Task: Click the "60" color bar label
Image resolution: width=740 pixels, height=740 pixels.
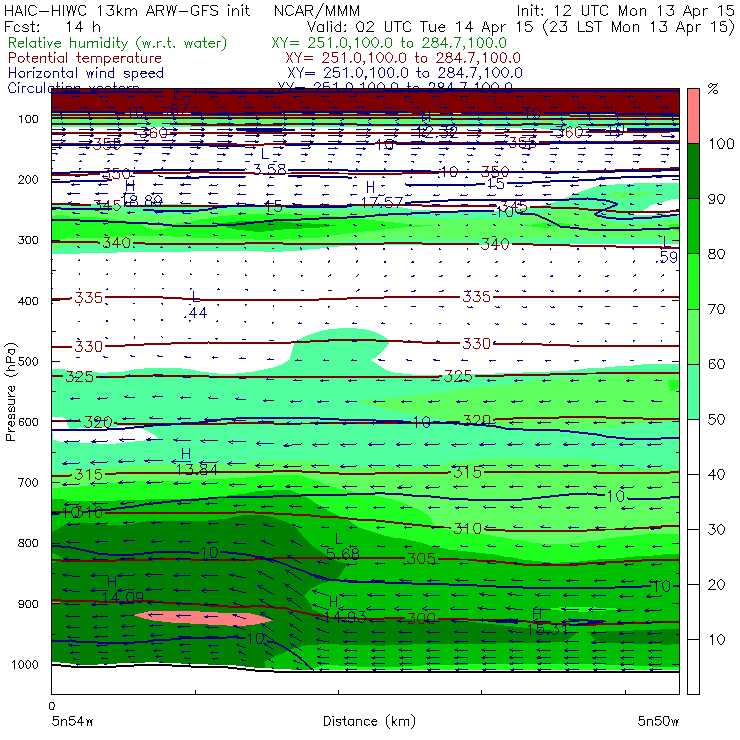Action: pos(716,364)
